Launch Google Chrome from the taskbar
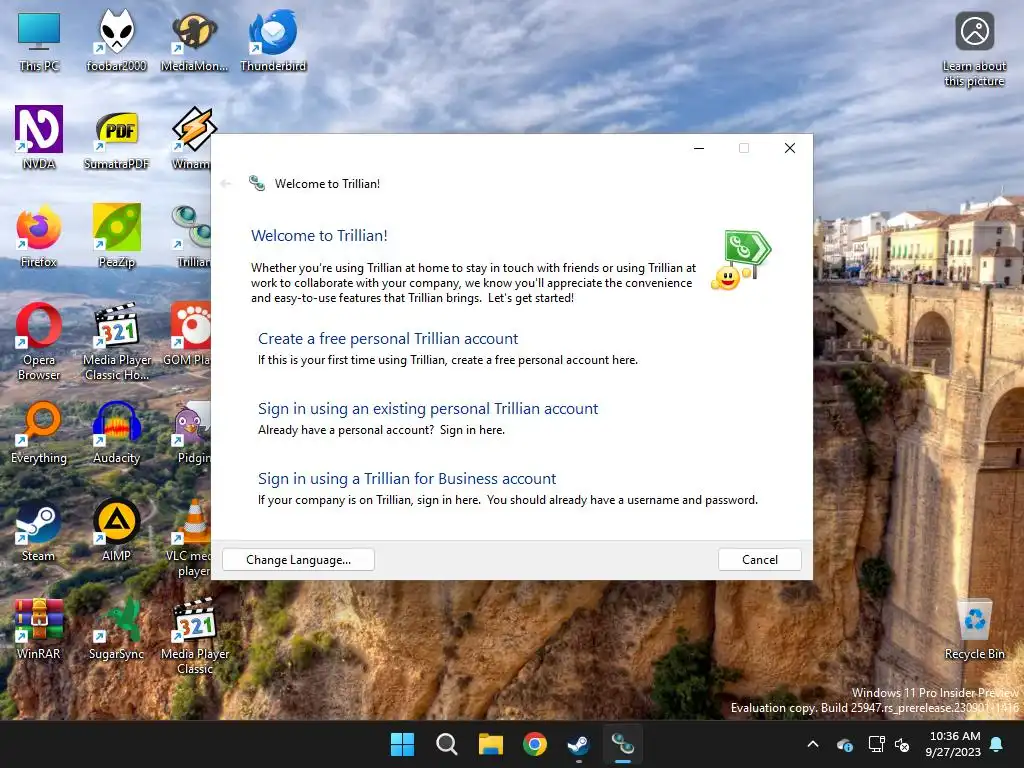 coord(535,744)
